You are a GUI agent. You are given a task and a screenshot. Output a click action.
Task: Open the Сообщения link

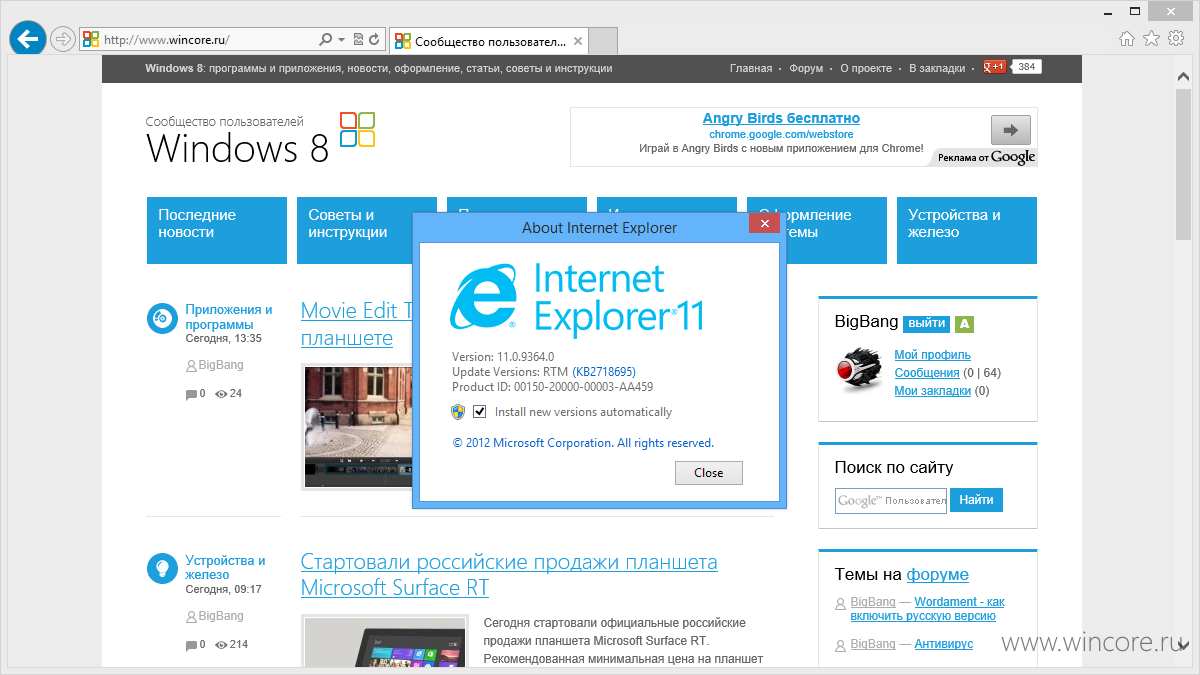tap(927, 373)
